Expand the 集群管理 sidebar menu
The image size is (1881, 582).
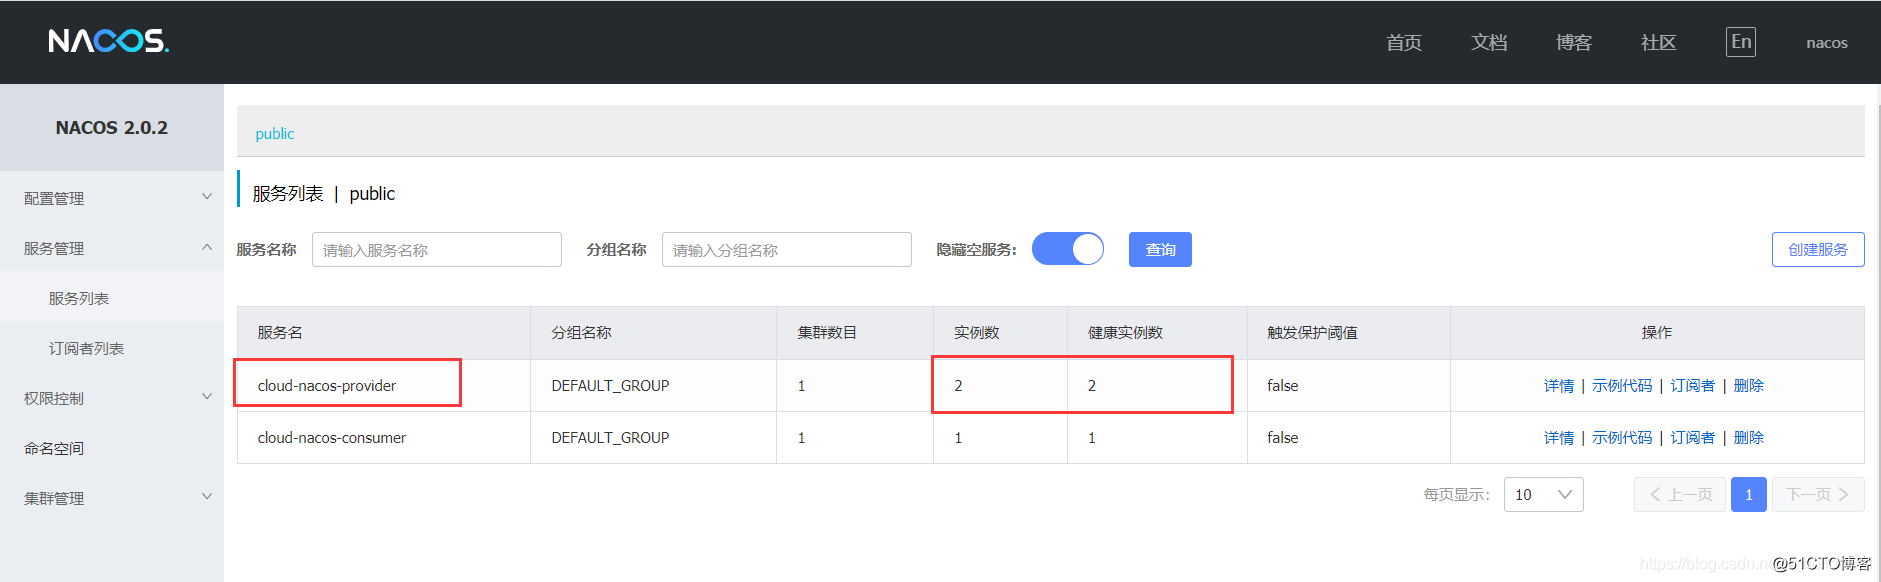click(111, 498)
